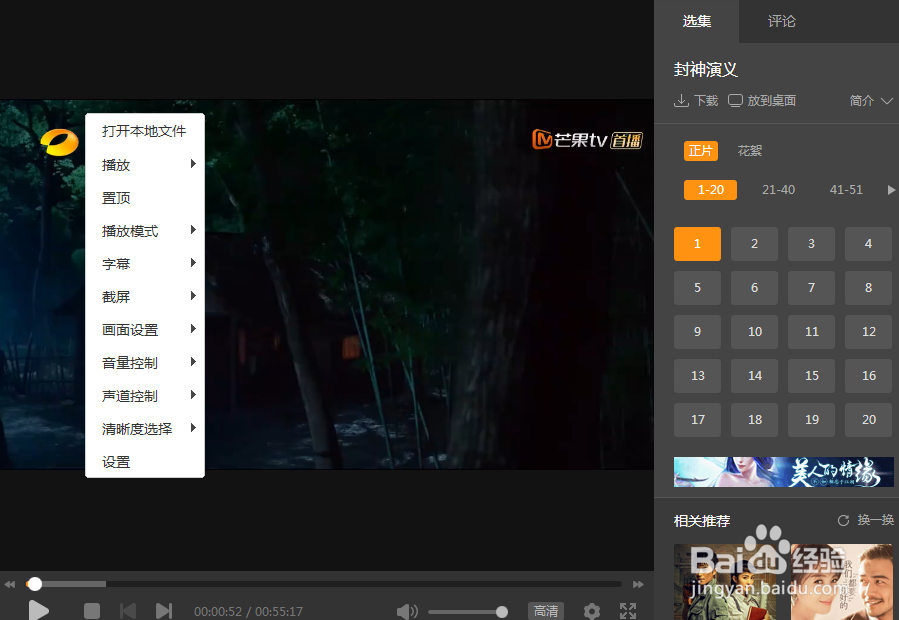This screenshot has width=899, height=620.
Task: Skip to the previous episode
Action: point(128,611)
